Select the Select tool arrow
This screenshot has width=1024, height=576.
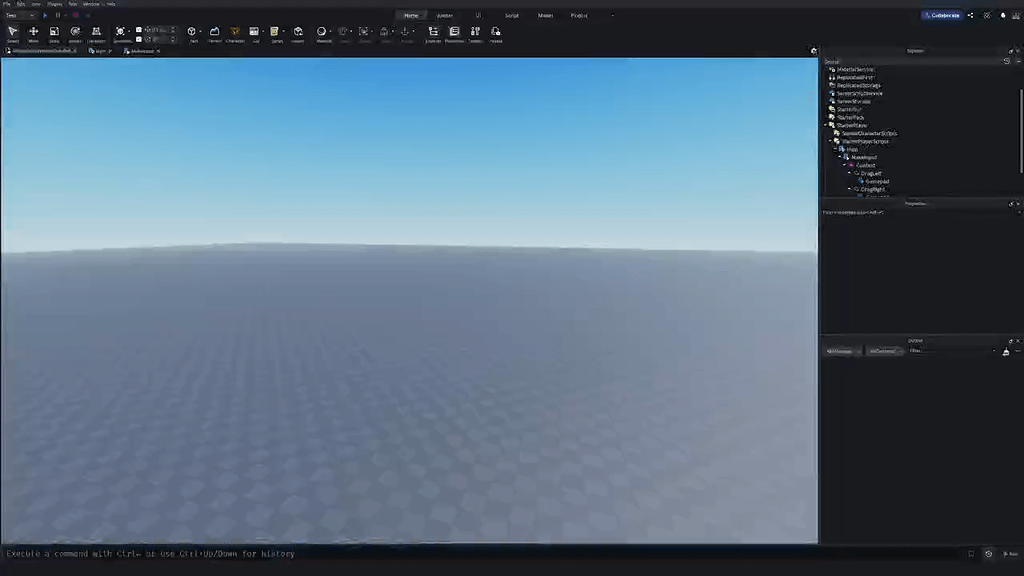coord(12,31)
